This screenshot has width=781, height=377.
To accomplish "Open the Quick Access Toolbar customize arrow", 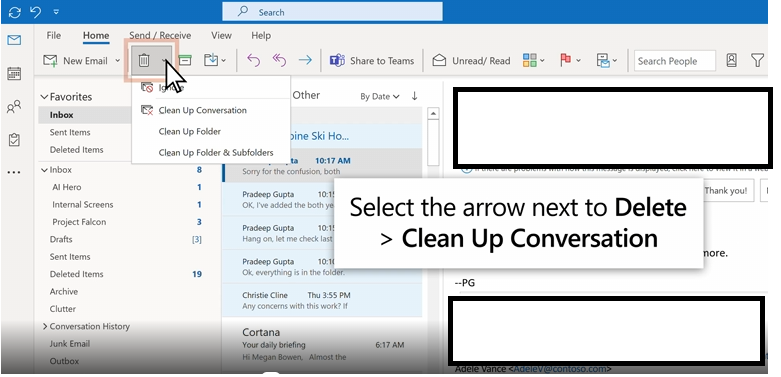I will point(56,12).
